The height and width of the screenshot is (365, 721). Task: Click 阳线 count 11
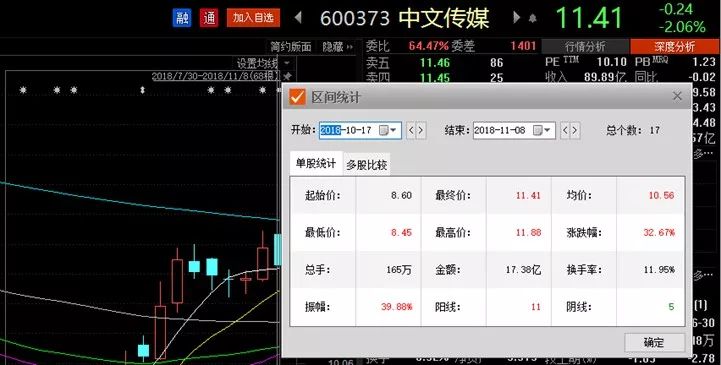click(536, 307)
